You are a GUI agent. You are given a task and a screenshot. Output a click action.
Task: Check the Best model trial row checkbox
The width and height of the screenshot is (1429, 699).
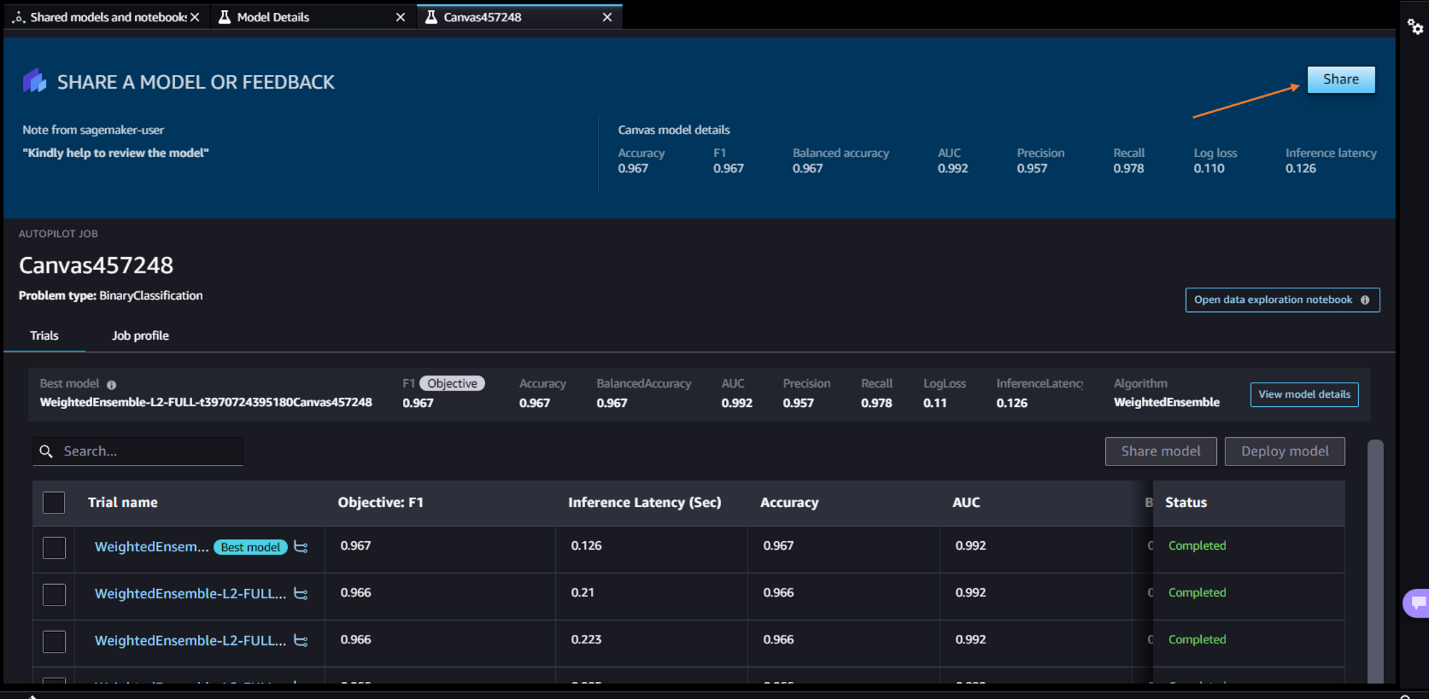tap(54, 547)
